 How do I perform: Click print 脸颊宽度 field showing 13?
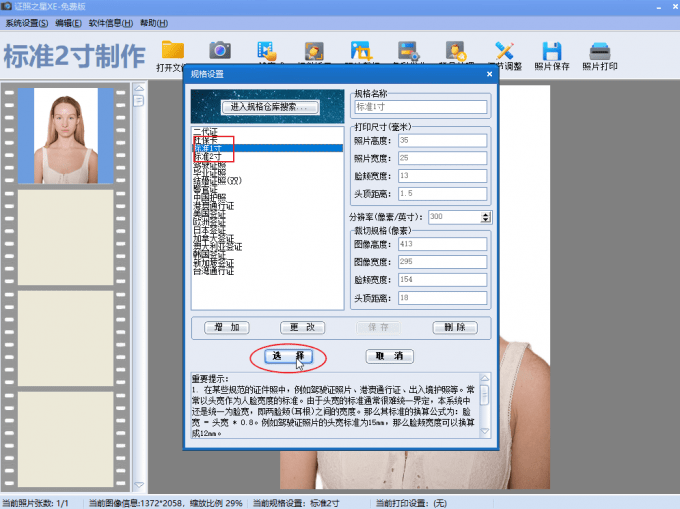(x=442, y=176)
